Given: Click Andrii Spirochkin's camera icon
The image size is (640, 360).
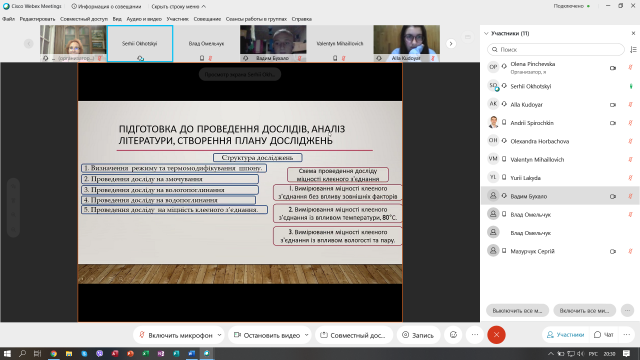Looking at the screenshot, I should pos(613,123).
